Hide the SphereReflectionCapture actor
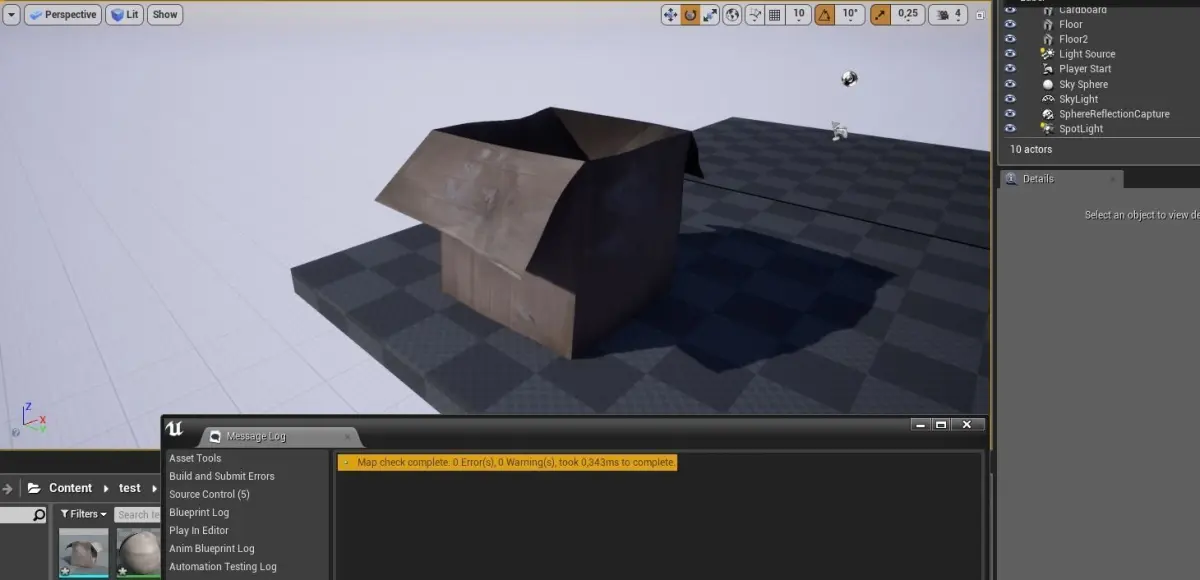1200x580 pixels. click(1010, 114)
